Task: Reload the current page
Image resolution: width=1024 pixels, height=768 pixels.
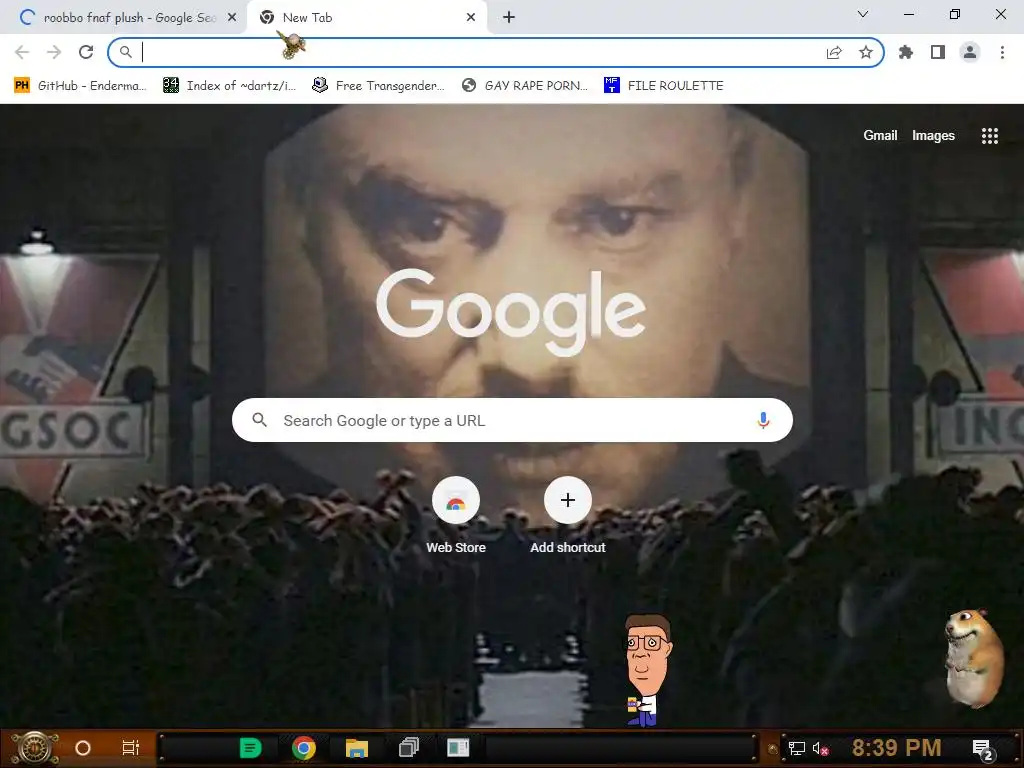Action: click(86, 52)
